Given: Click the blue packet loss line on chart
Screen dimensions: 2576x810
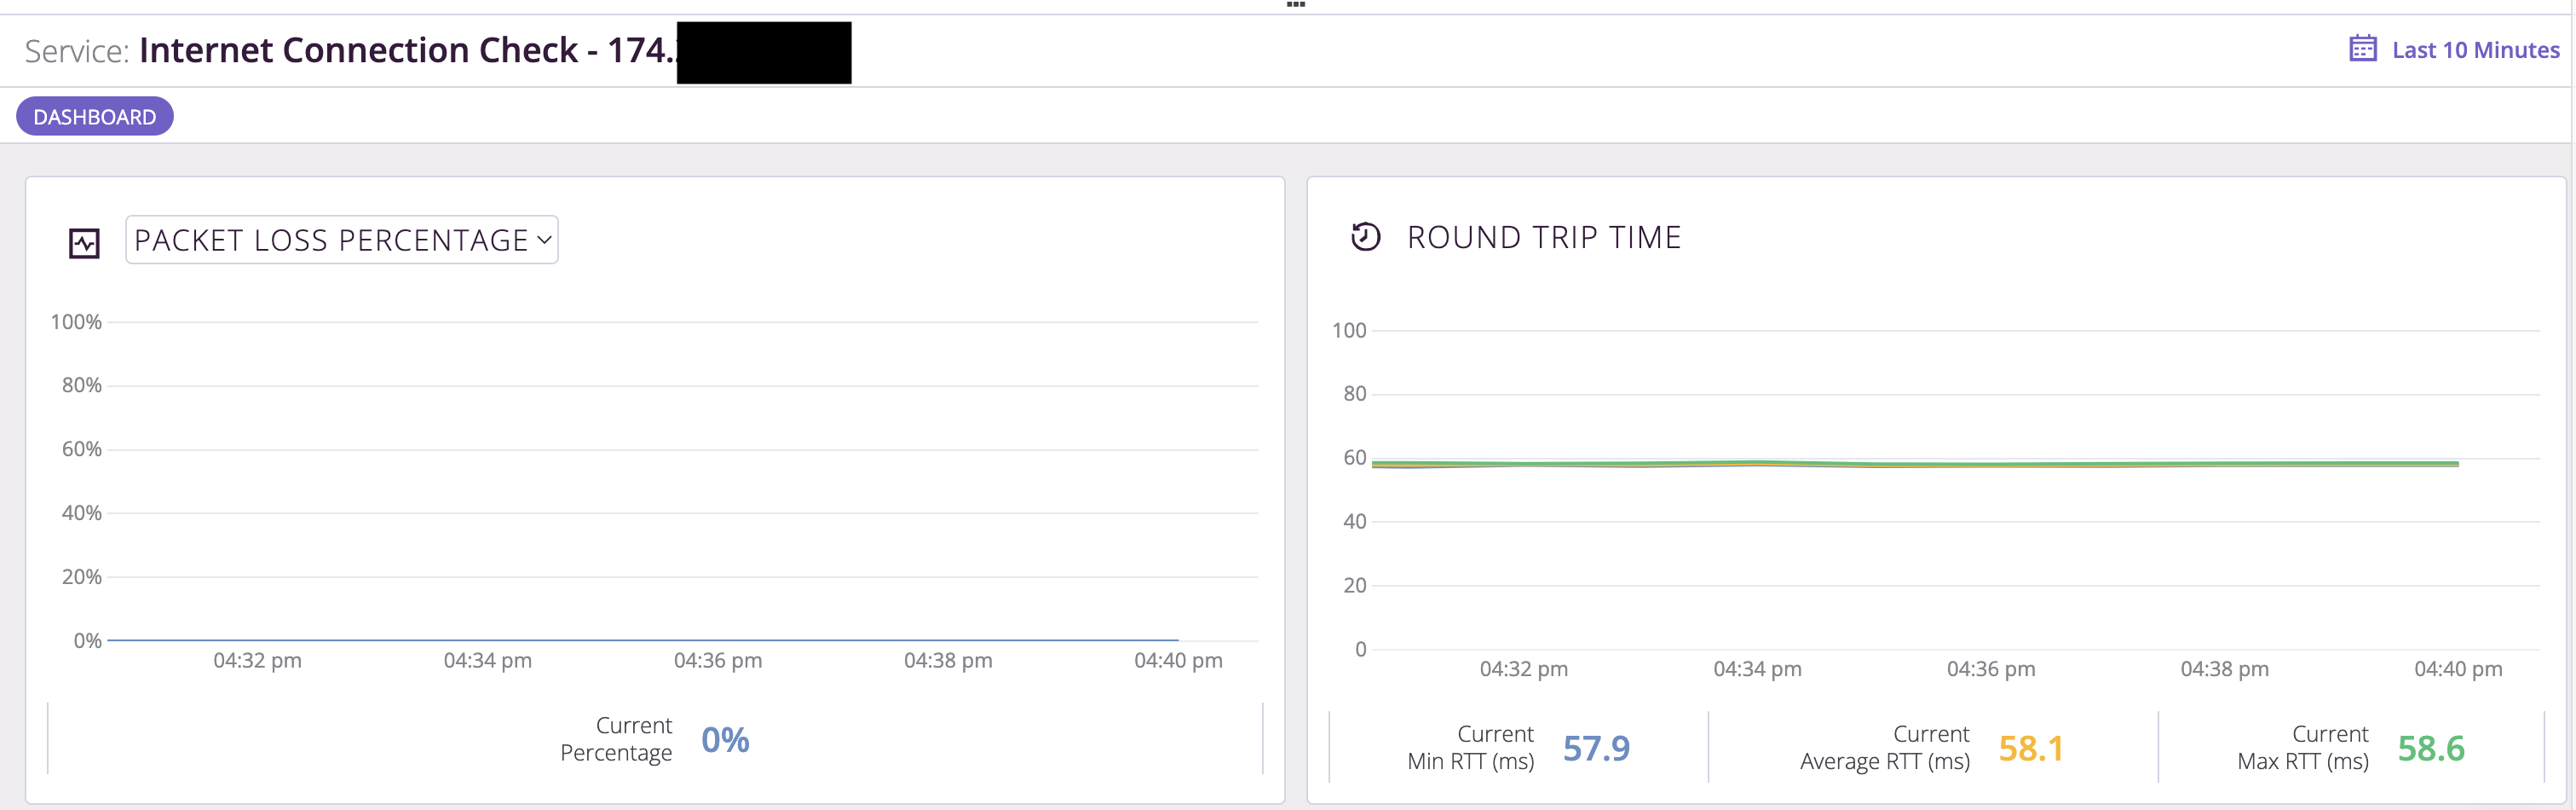Looking at the screenshot, I should click(640, 639).
